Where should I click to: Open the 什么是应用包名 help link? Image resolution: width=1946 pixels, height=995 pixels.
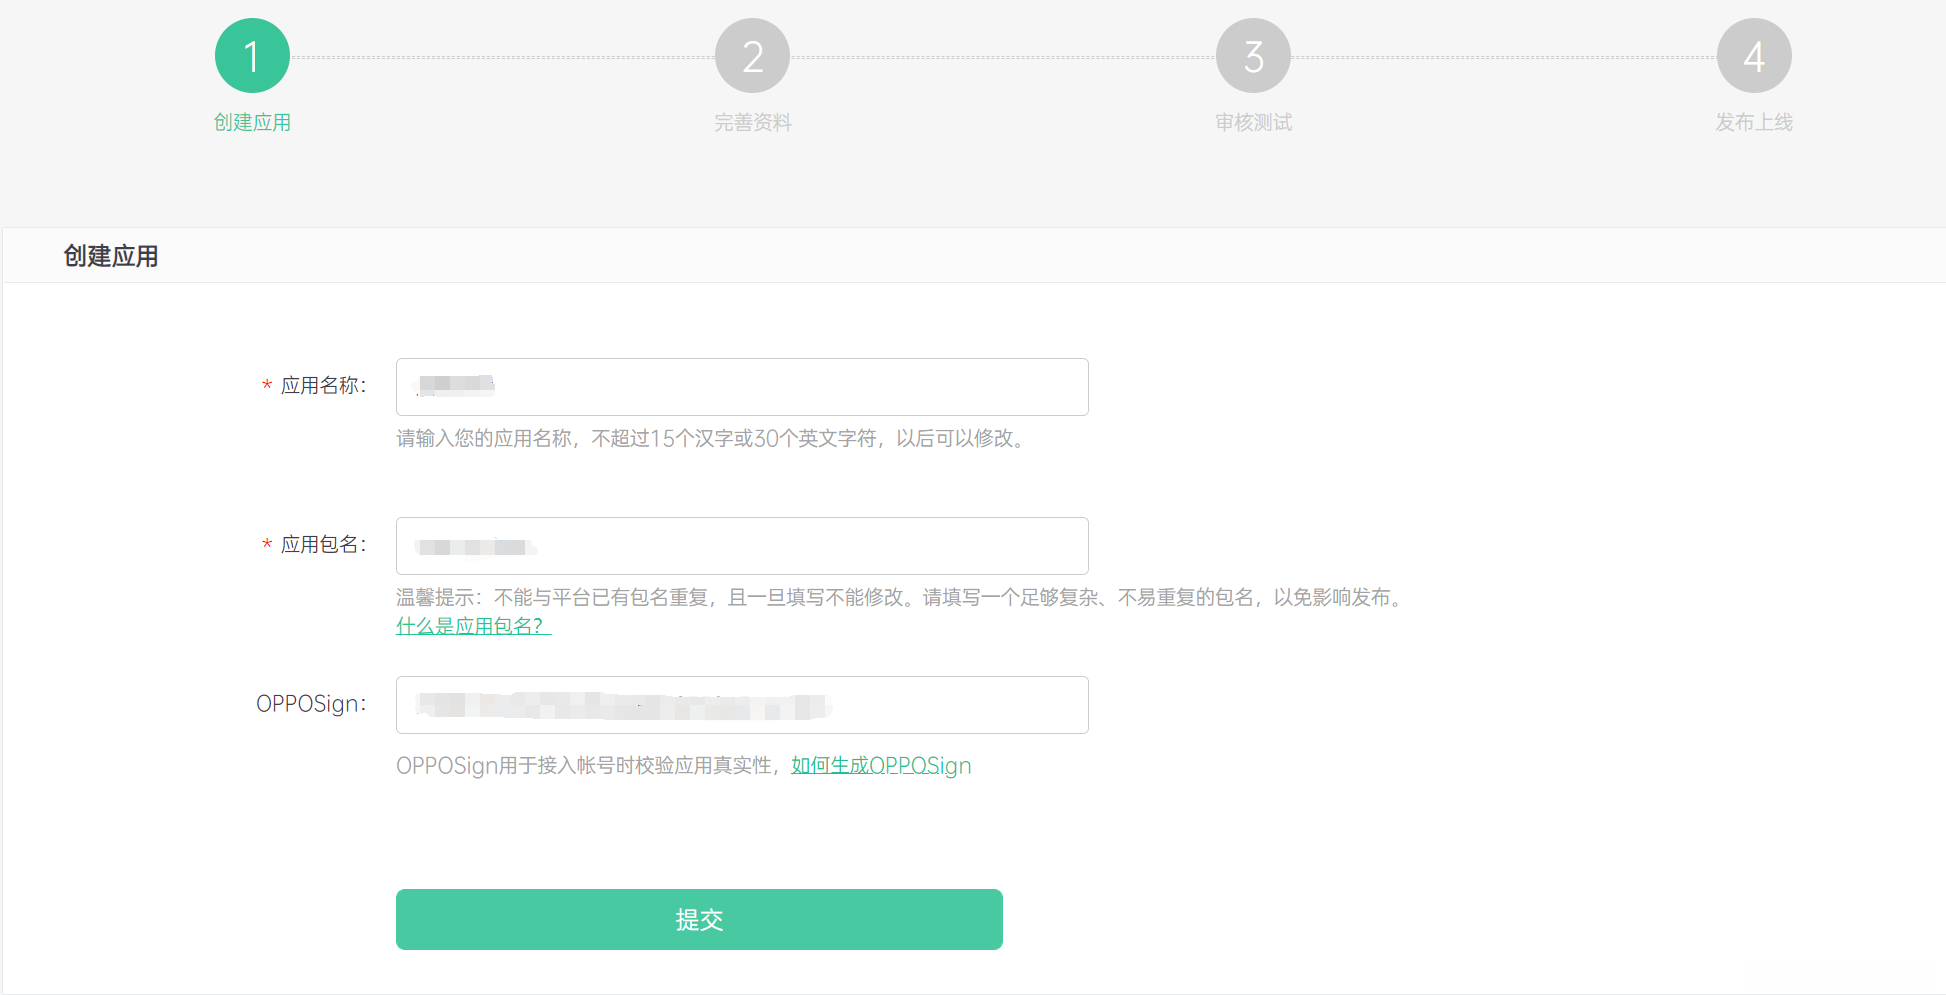click(470, 627)
